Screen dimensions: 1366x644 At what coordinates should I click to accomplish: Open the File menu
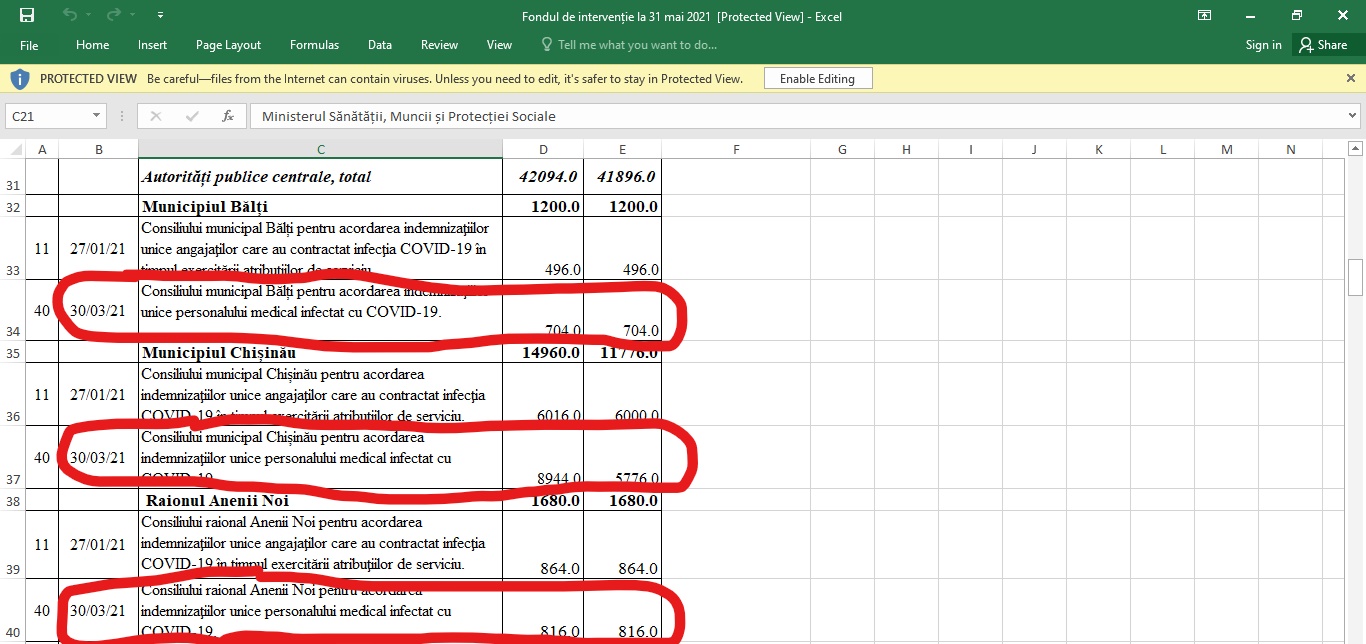[x=29, y=45]
